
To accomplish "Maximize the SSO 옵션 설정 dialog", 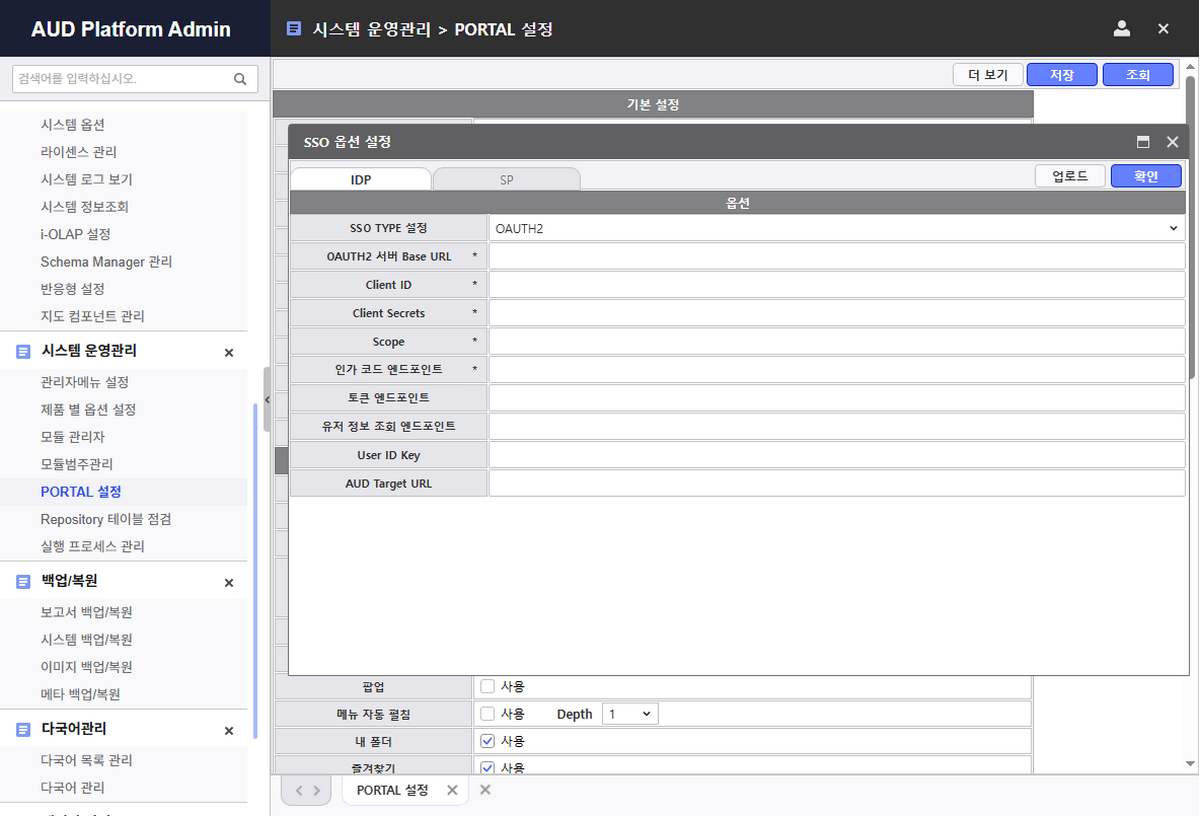I will (1143, 142).
